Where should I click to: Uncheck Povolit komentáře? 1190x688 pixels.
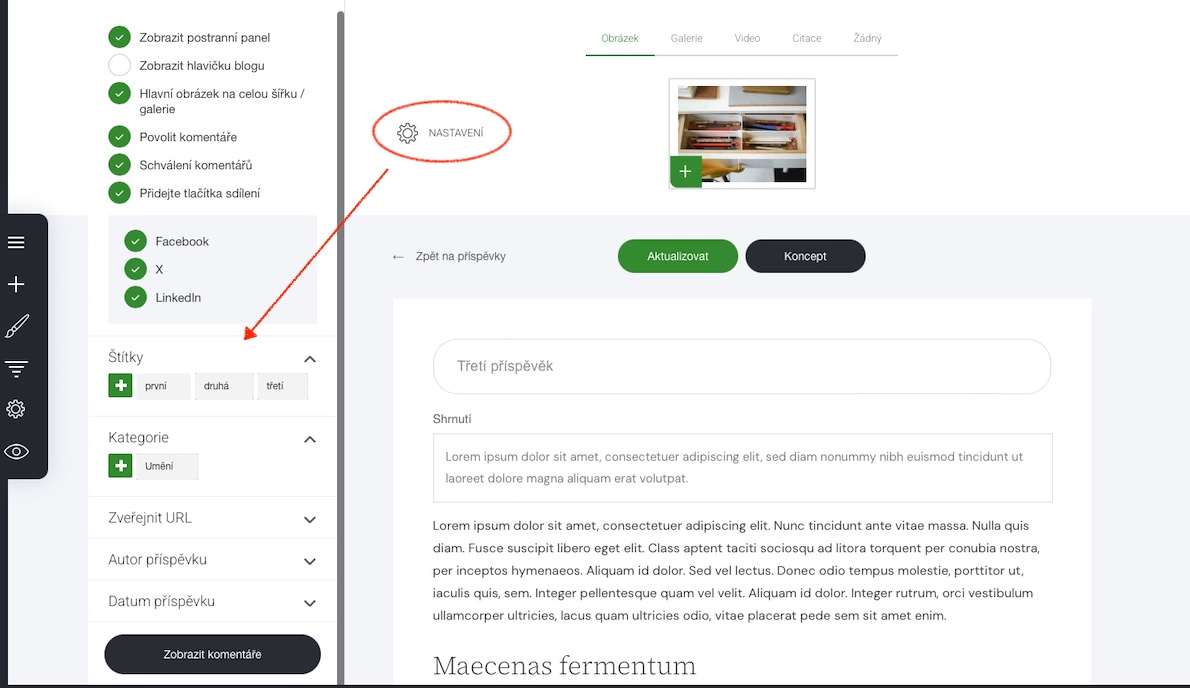(119, 137)
